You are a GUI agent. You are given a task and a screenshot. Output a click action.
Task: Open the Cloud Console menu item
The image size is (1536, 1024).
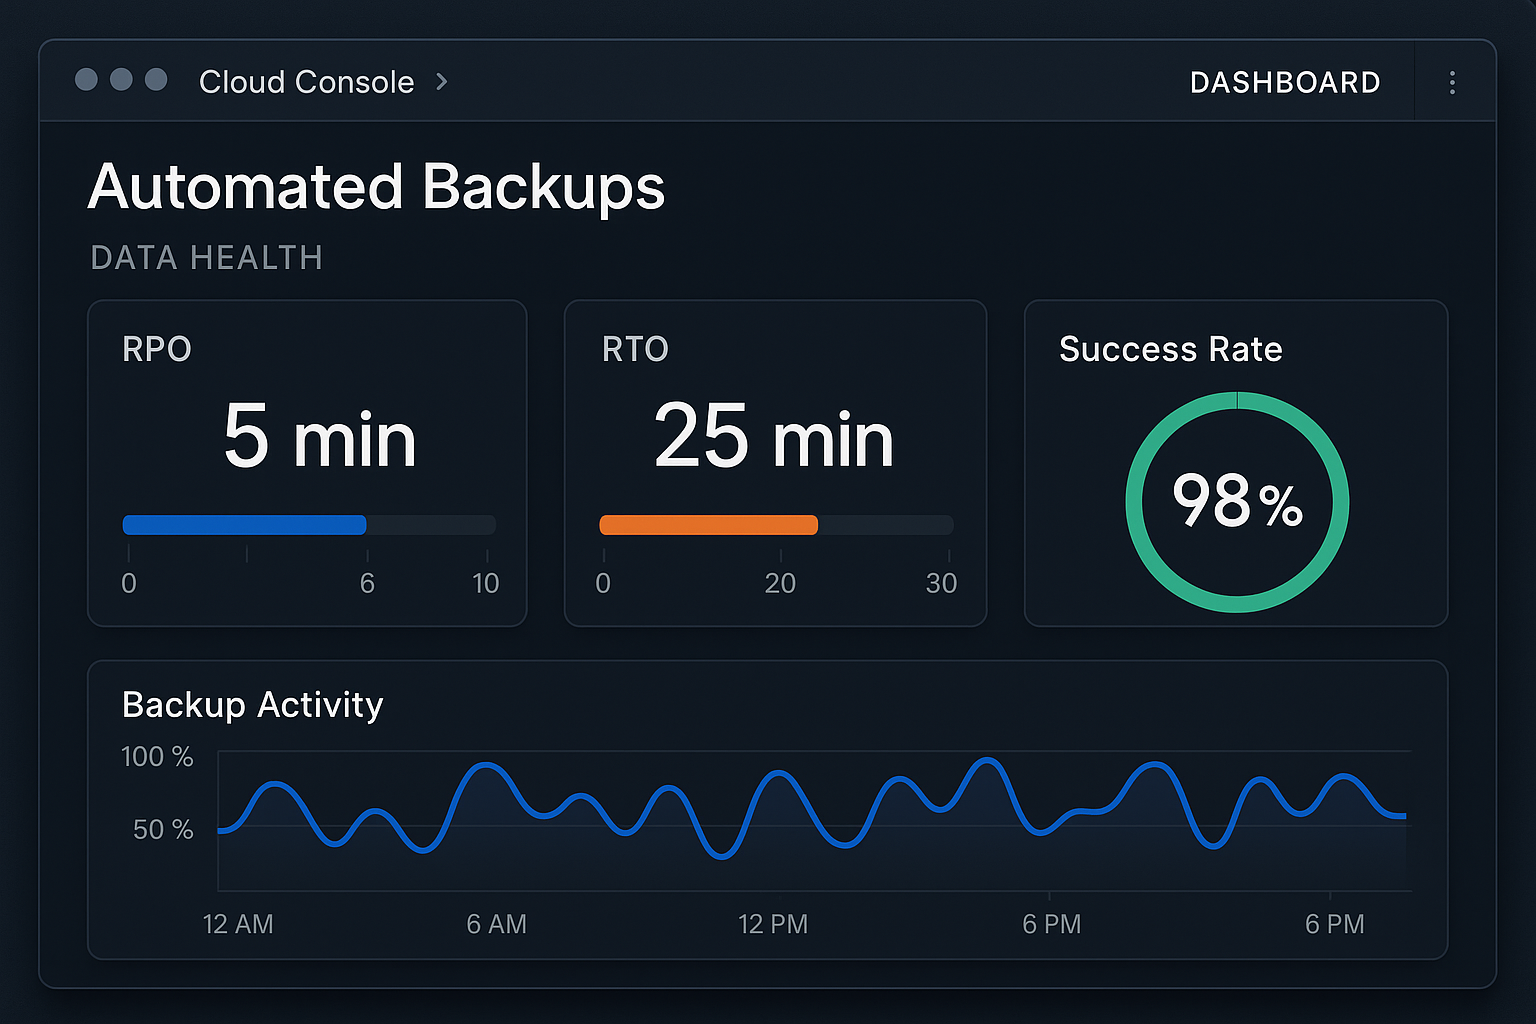pyautogui.click(x=306, y=82)
